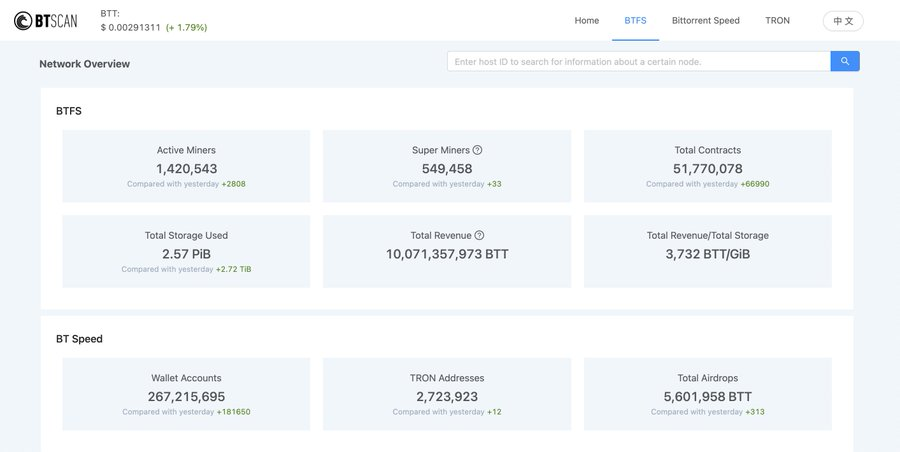Click the +2.72 TiB change figure
This screenshot has width=900, height=452.
[234, 269]
